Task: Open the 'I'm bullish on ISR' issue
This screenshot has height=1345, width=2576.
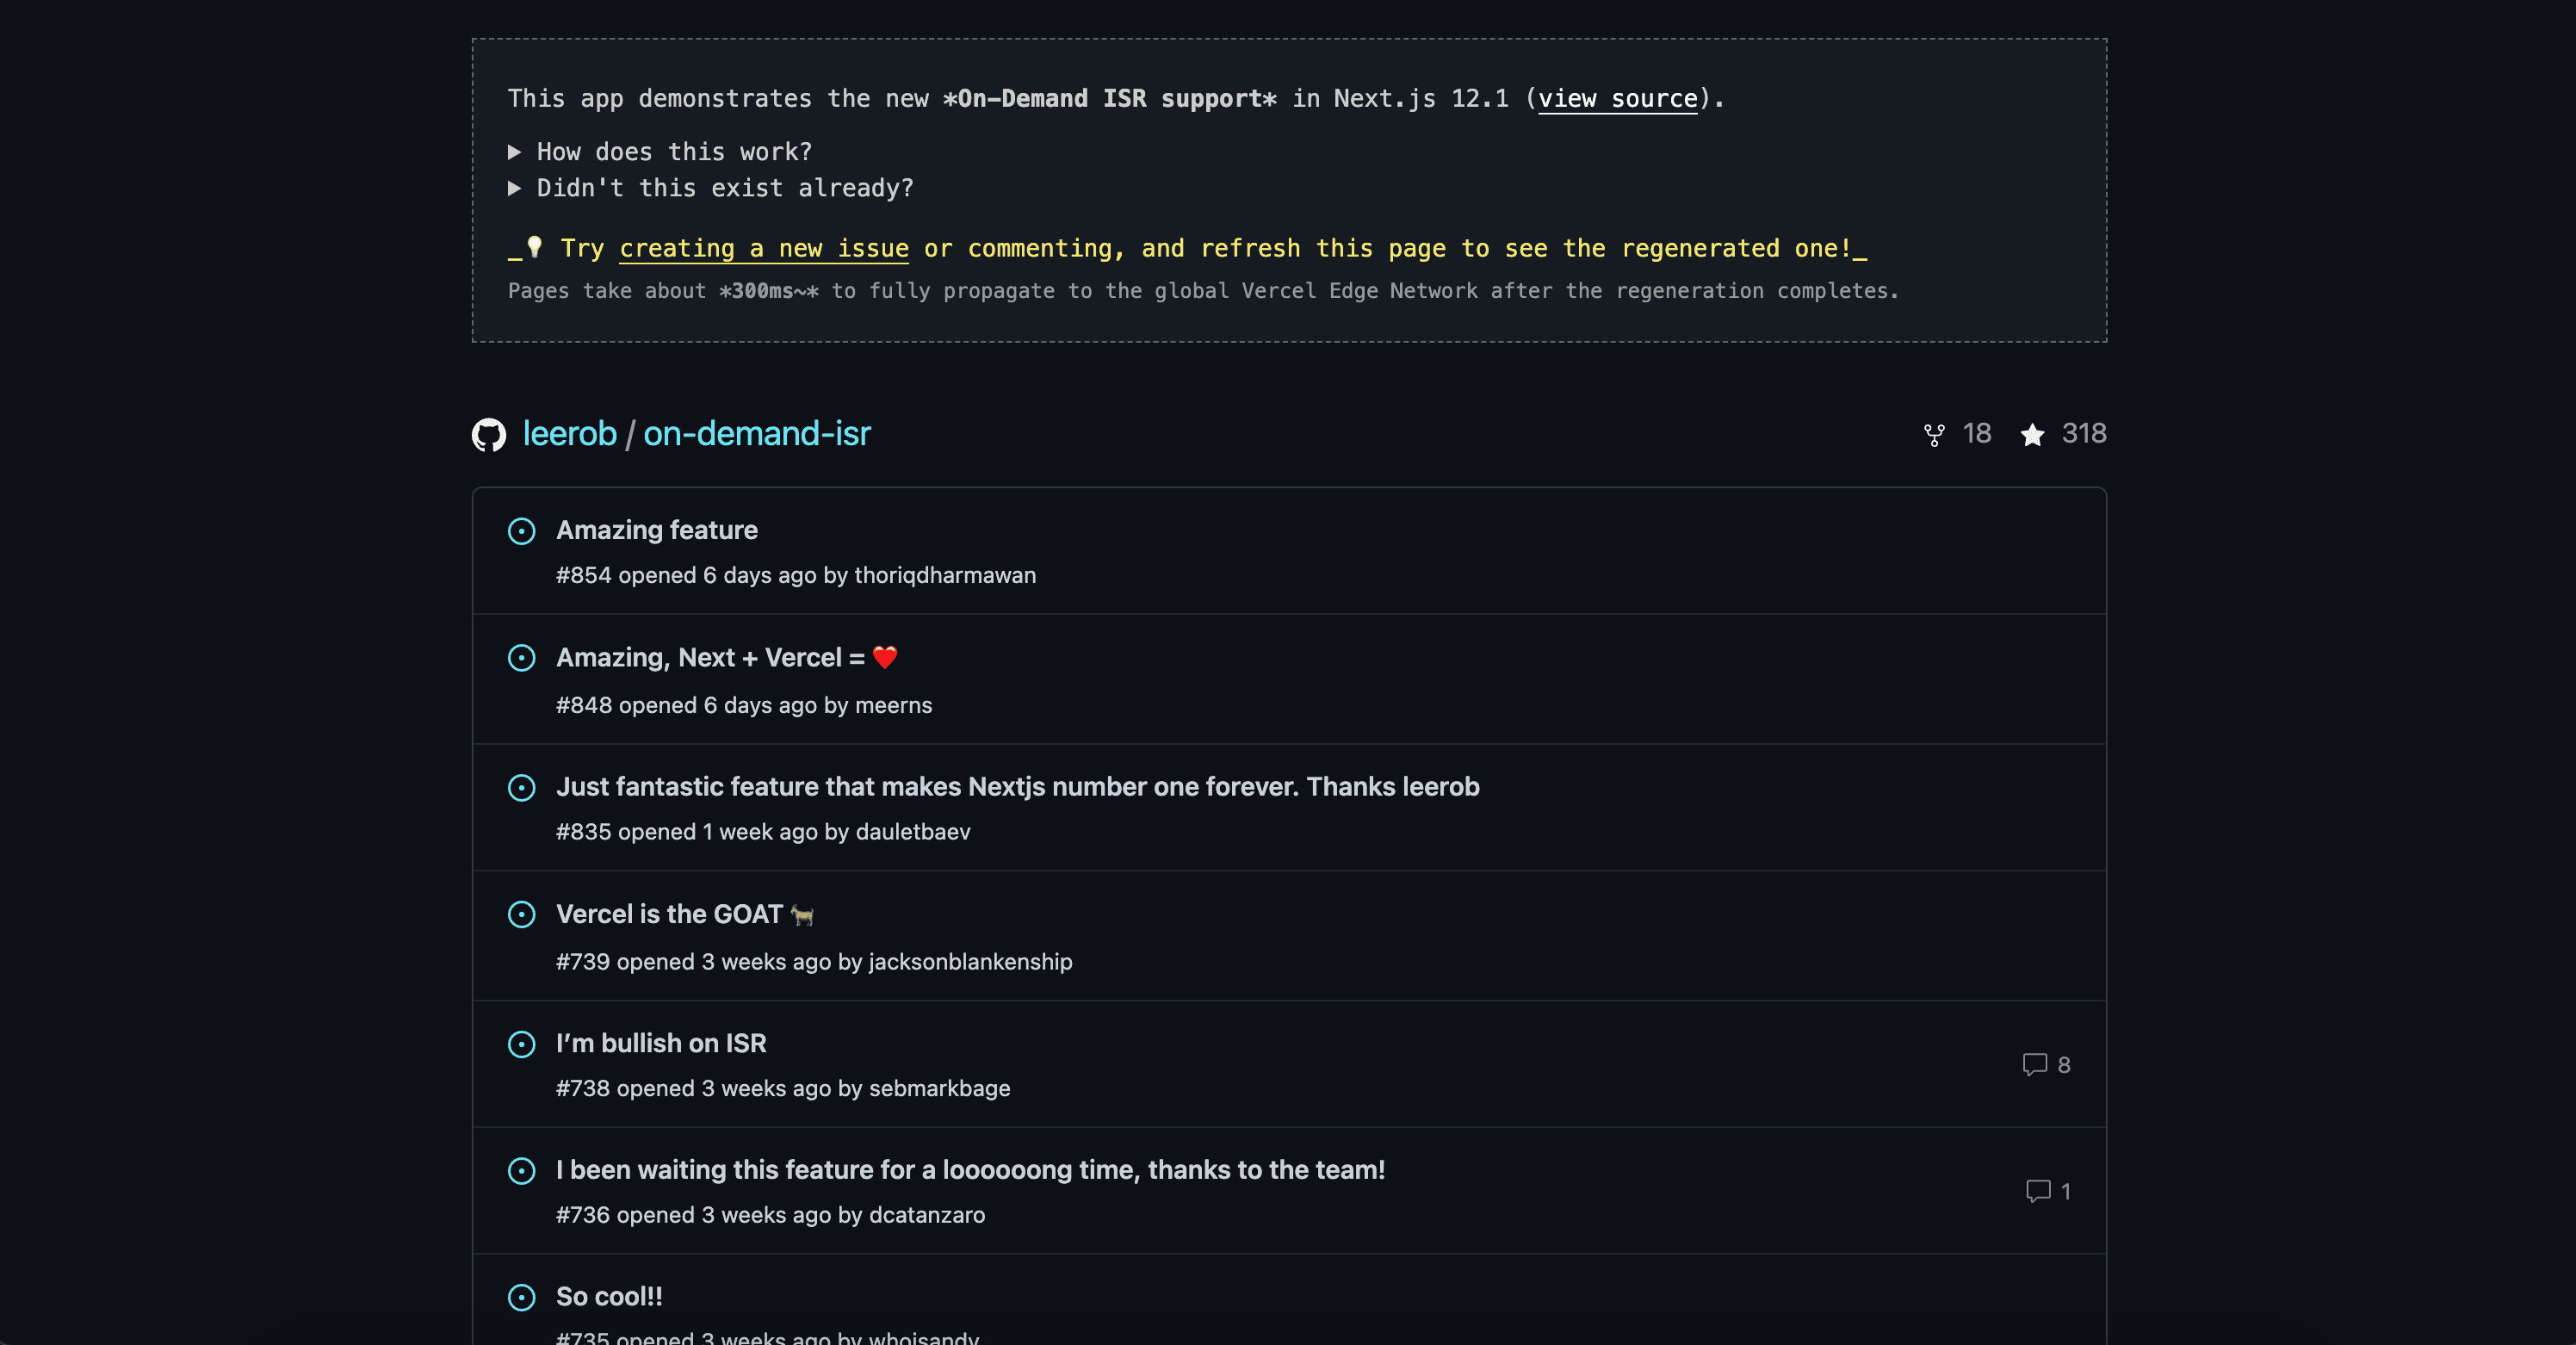Action: click(661, 1043)
